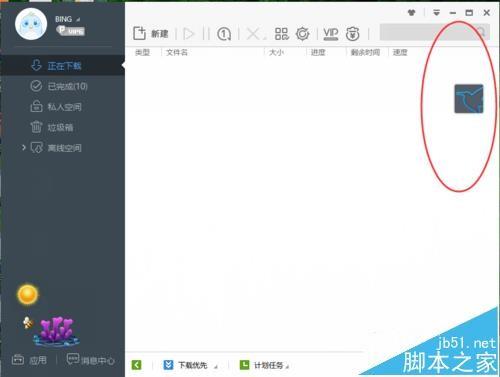Viewport: 500px width, 377px height.
Task: Open the dropdown arrow beside delete X
Action: [265, 38]
